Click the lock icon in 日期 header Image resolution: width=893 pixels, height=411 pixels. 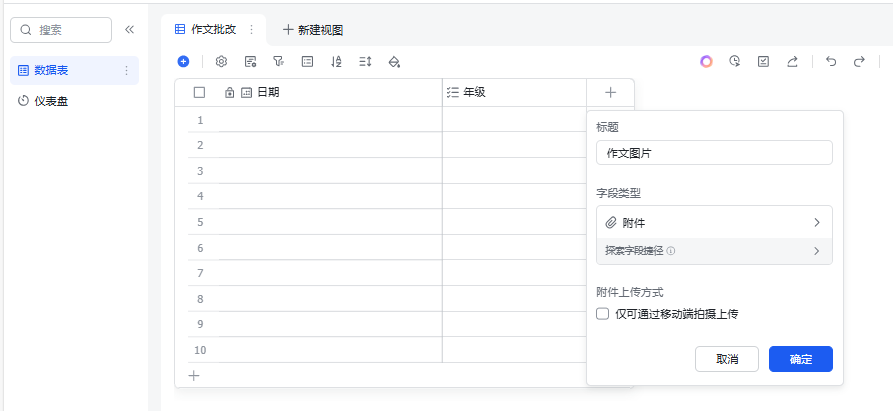pos(230,92)
